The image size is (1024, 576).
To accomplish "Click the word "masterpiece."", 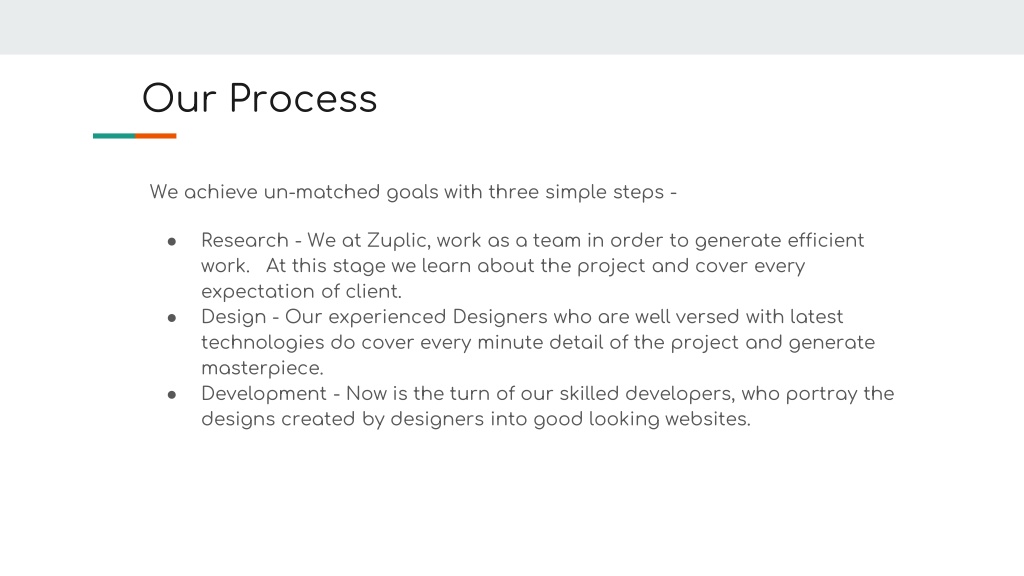I will click(263, 368).
